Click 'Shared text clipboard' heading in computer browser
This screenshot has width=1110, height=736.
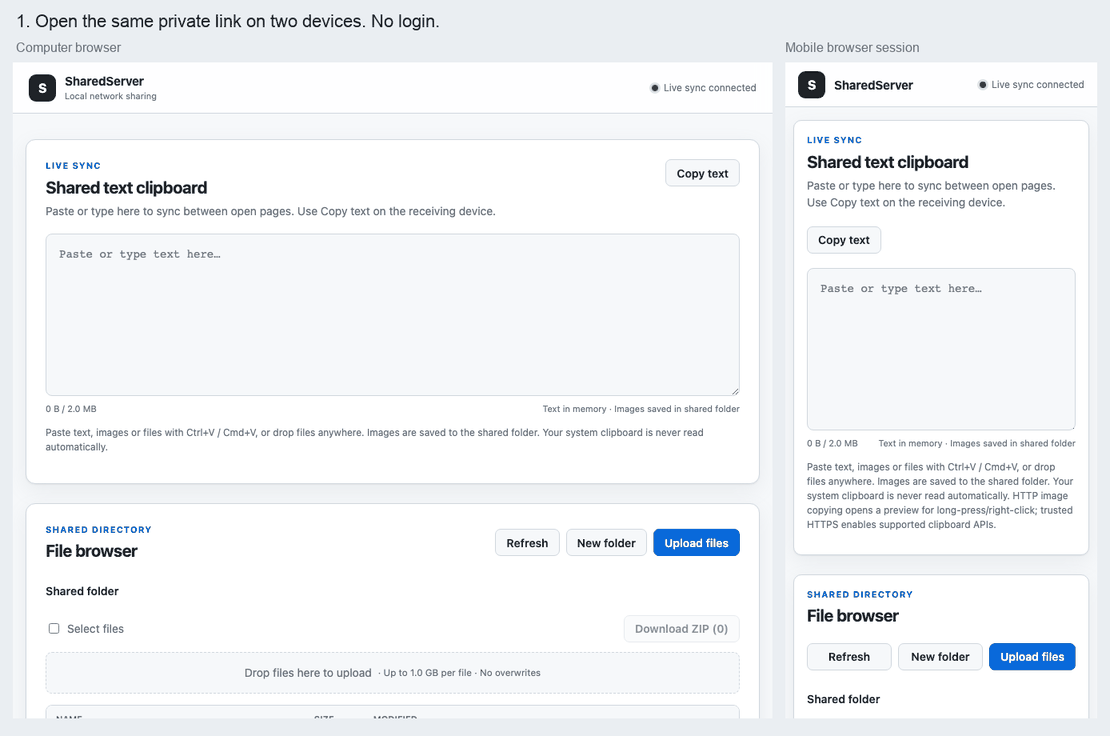coord(126,188)
